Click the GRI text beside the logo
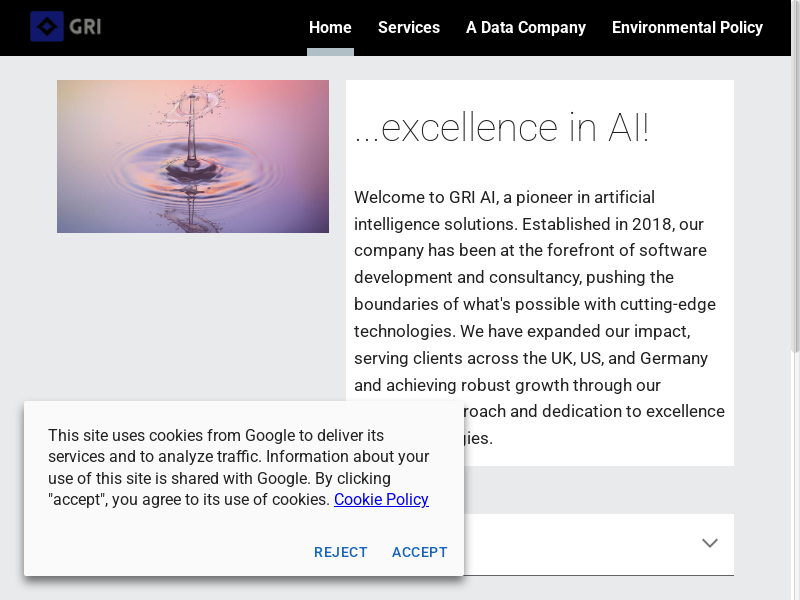 click(85, 27)
